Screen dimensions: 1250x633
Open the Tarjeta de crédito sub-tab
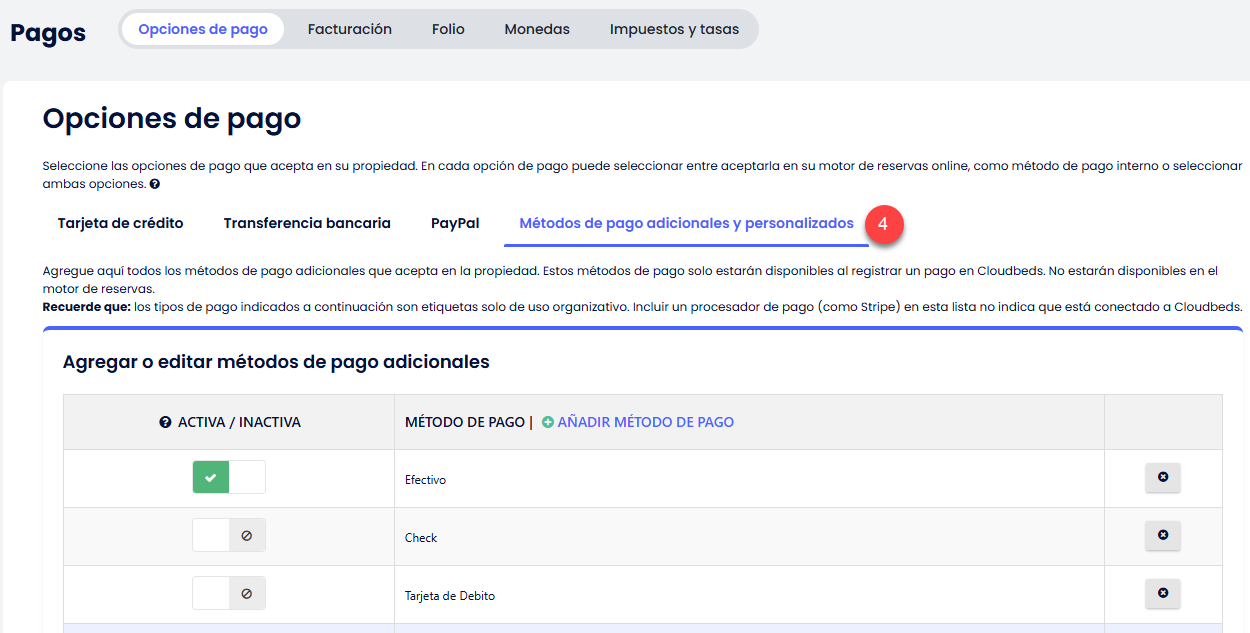tap(121, 223)
